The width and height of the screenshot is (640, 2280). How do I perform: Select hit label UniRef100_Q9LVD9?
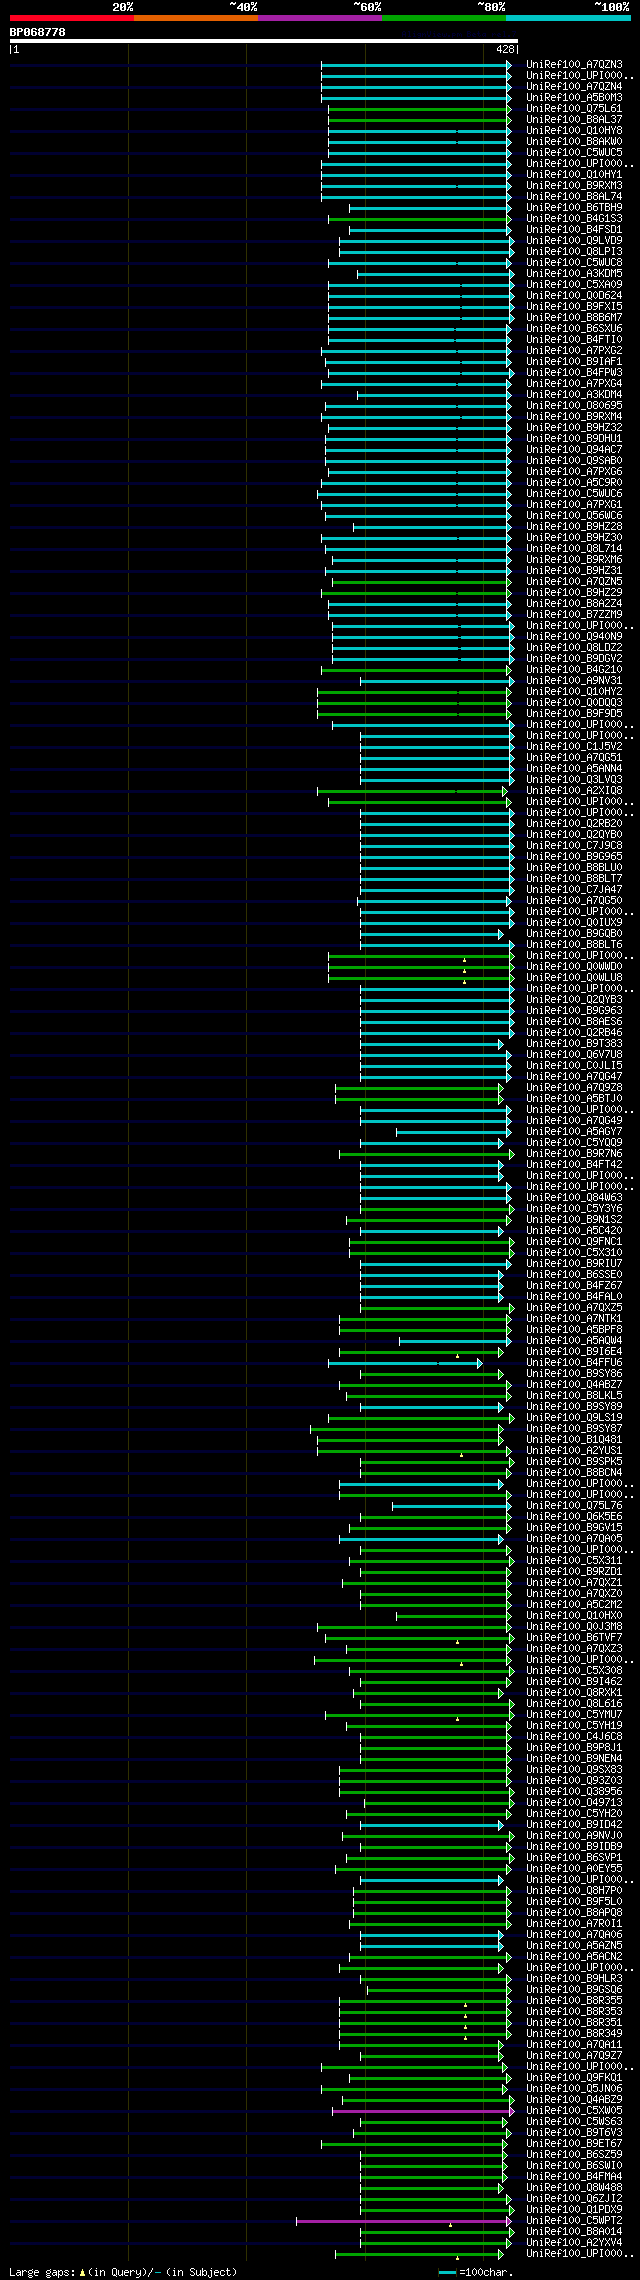click(x=574, y=241)
